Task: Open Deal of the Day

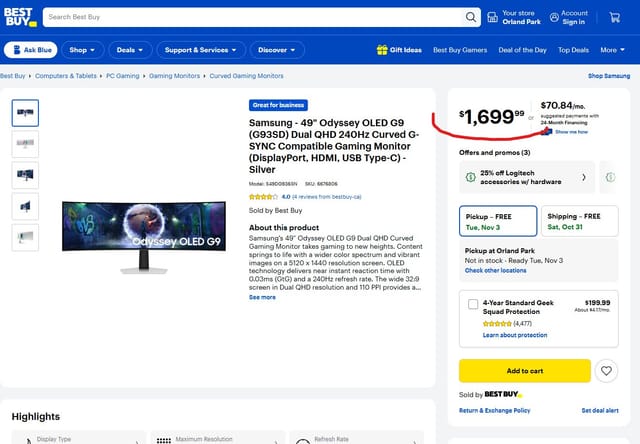Action: coord(522,50)
